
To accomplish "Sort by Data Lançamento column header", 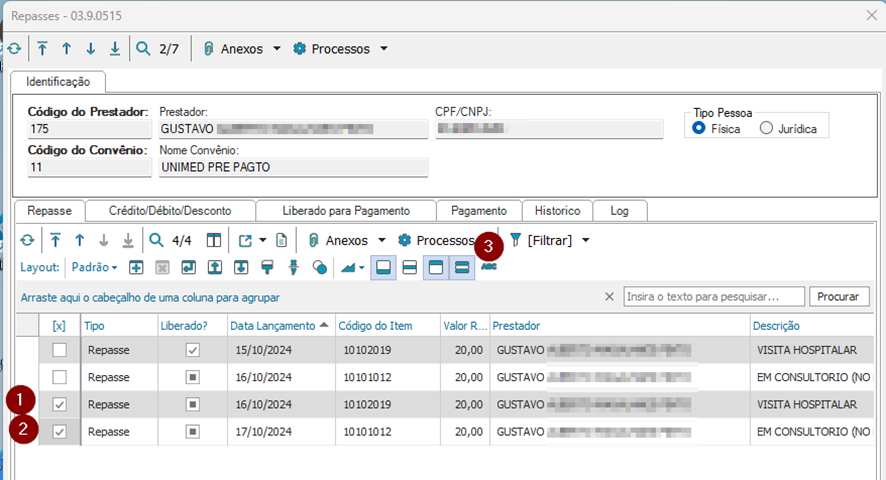I will (x=281, y=326).
